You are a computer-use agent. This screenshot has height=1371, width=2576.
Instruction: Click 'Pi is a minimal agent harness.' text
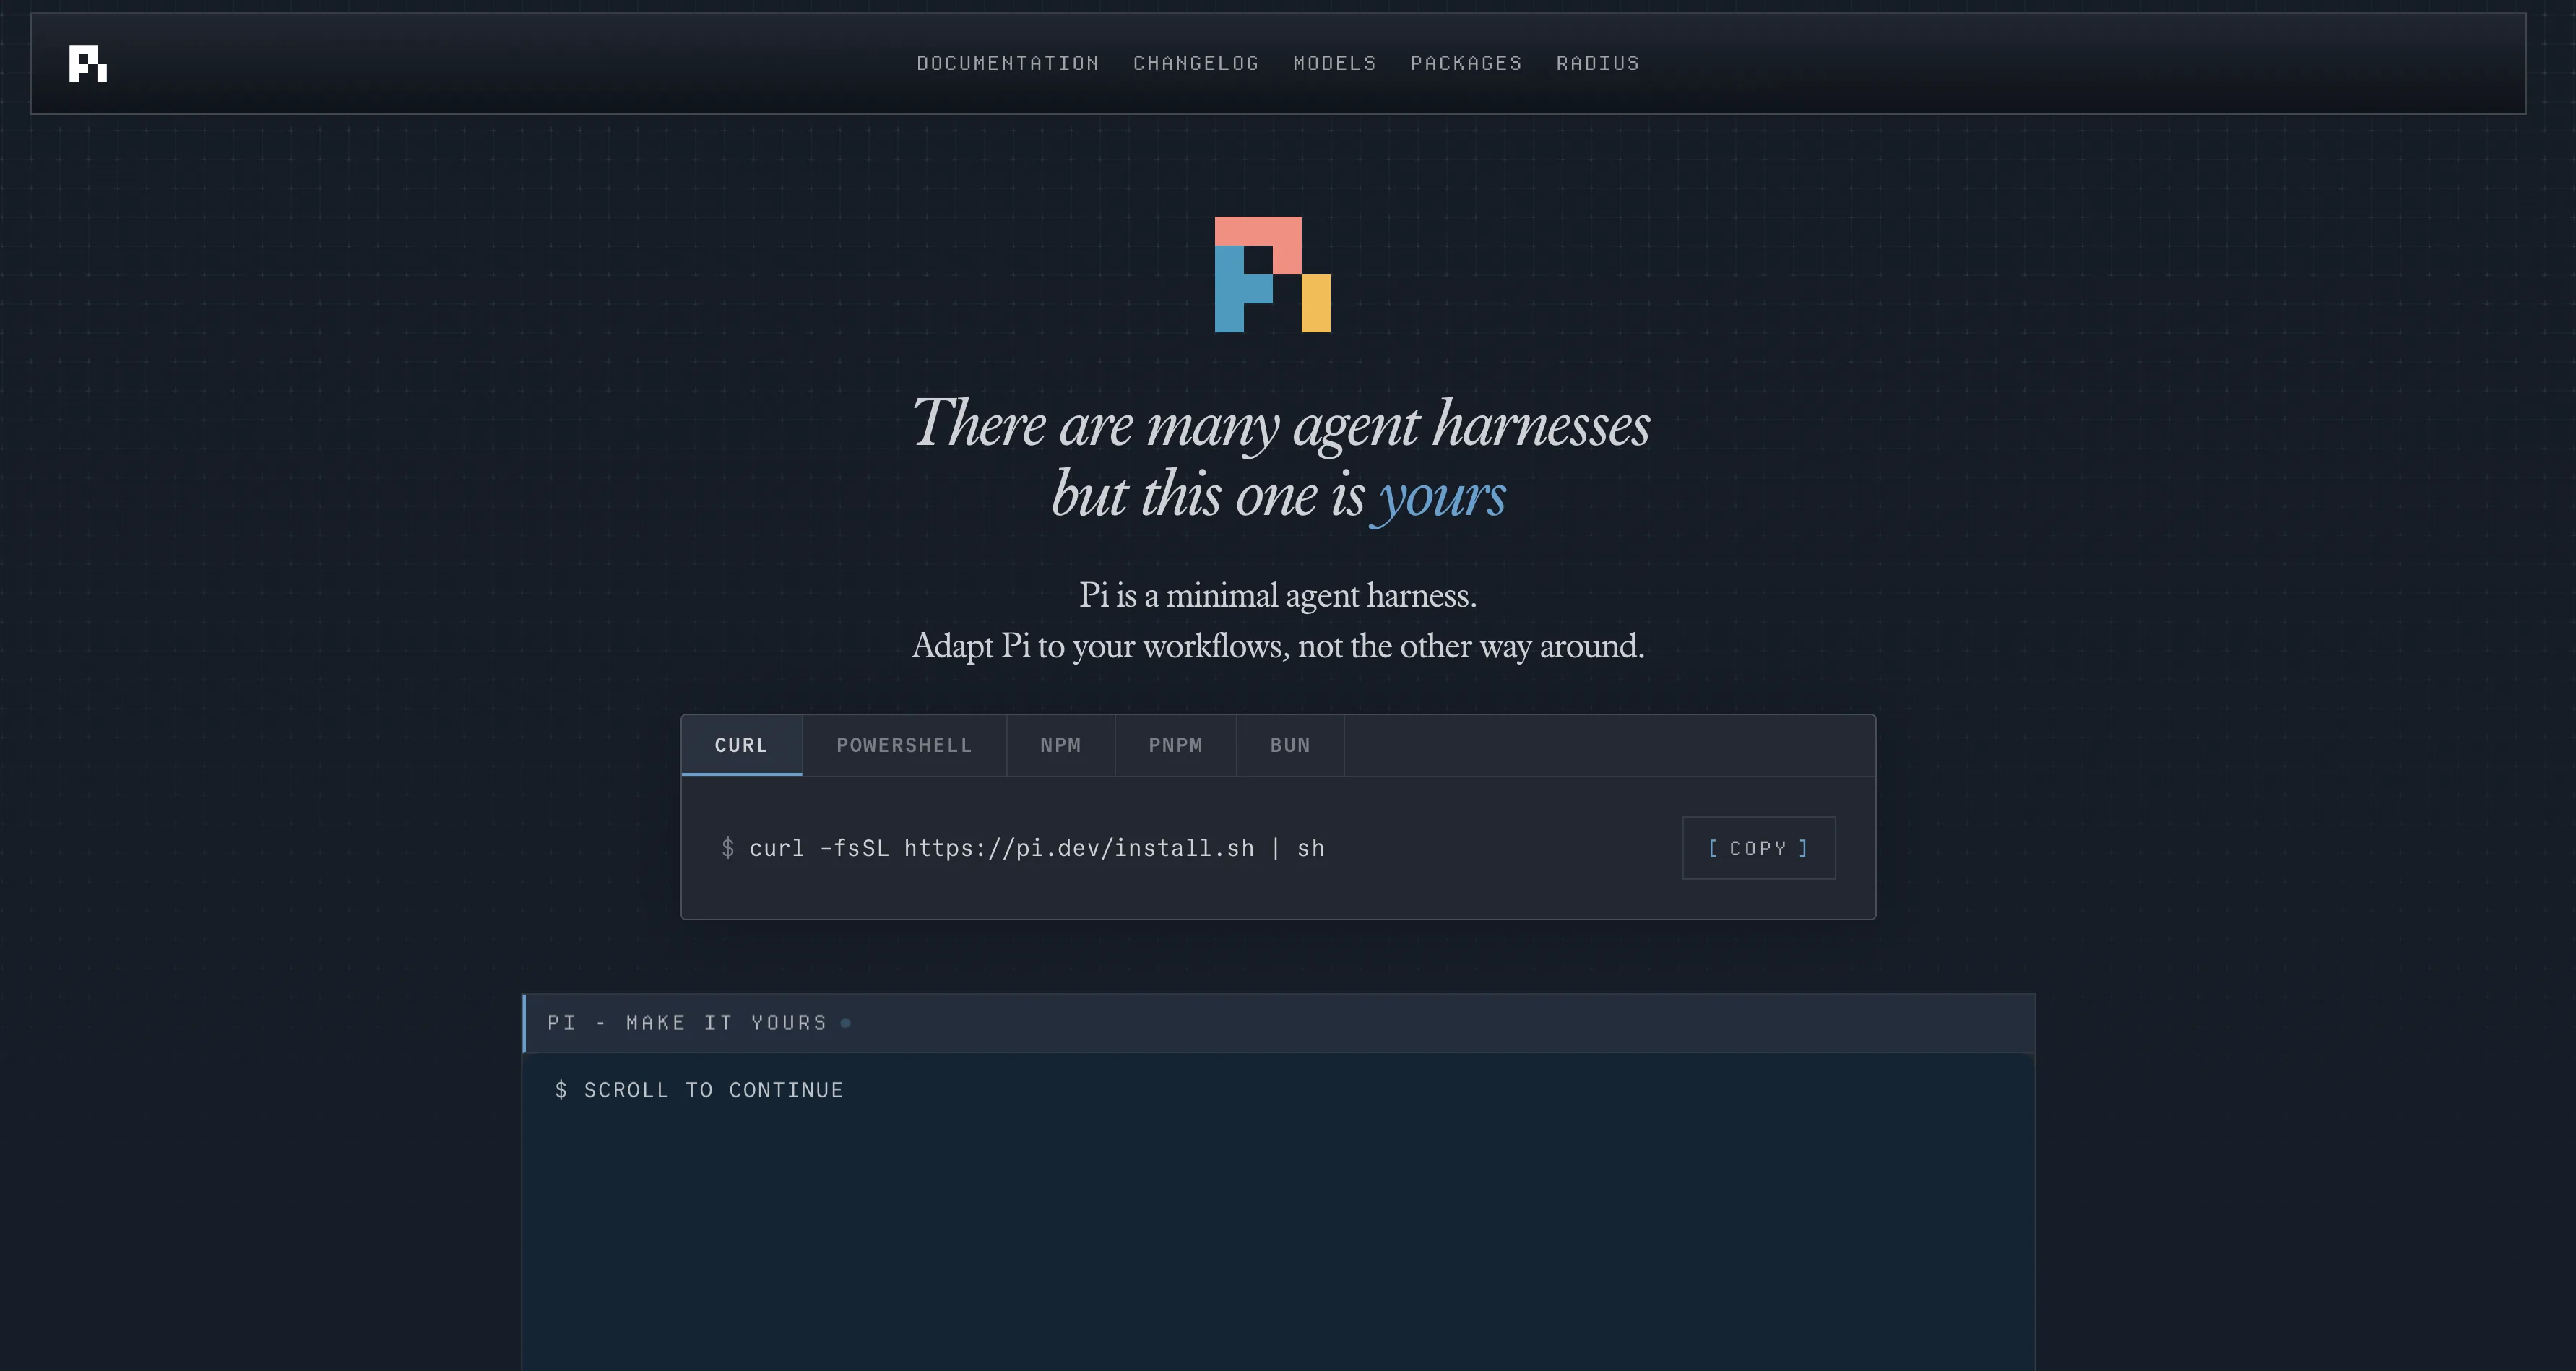tap(1278, 595)
